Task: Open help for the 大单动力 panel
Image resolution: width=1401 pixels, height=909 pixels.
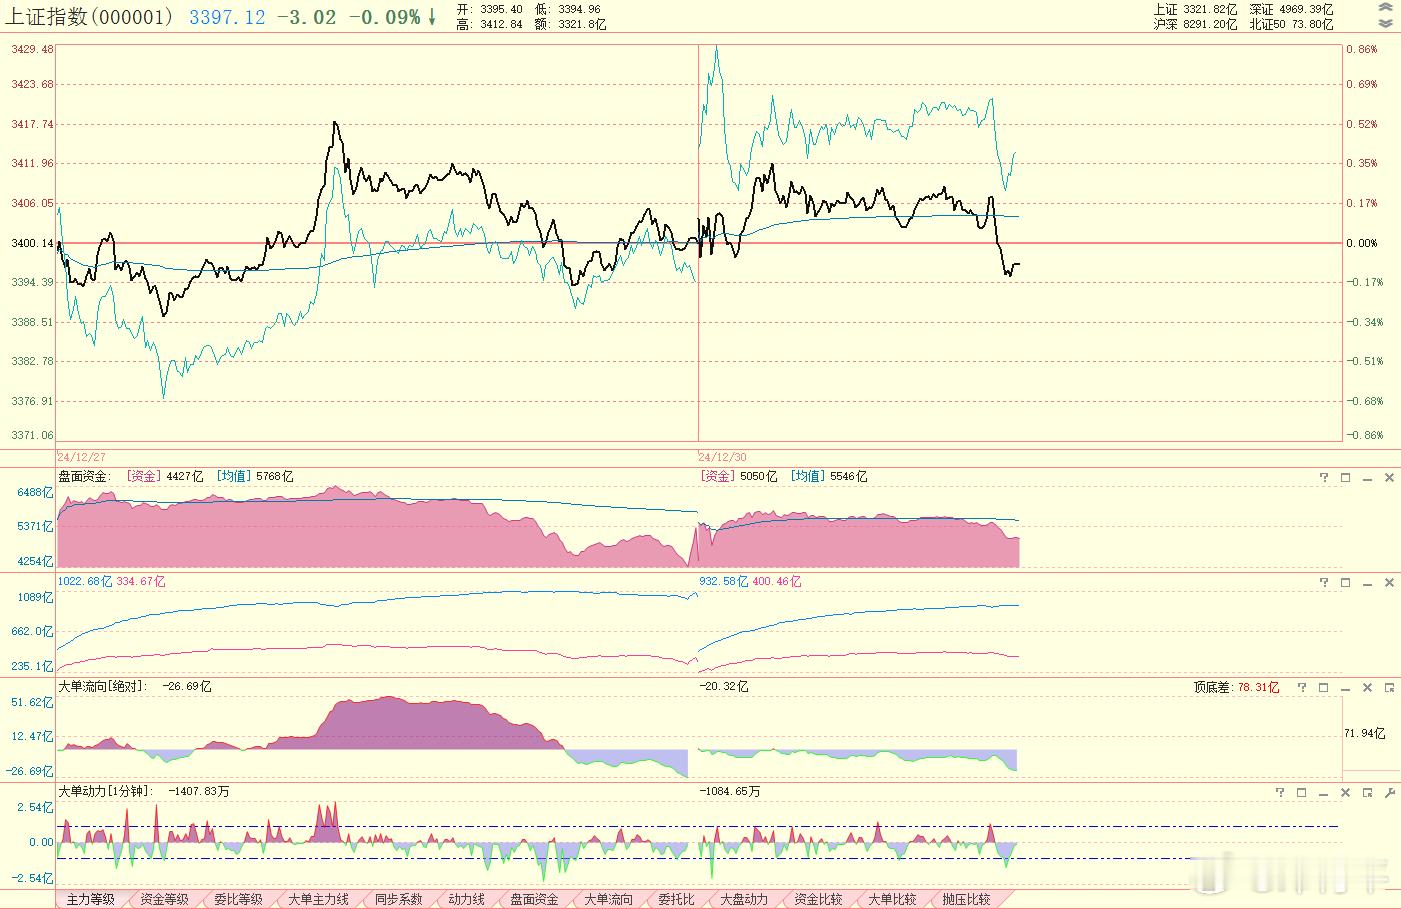Action: coord(1280,792)
